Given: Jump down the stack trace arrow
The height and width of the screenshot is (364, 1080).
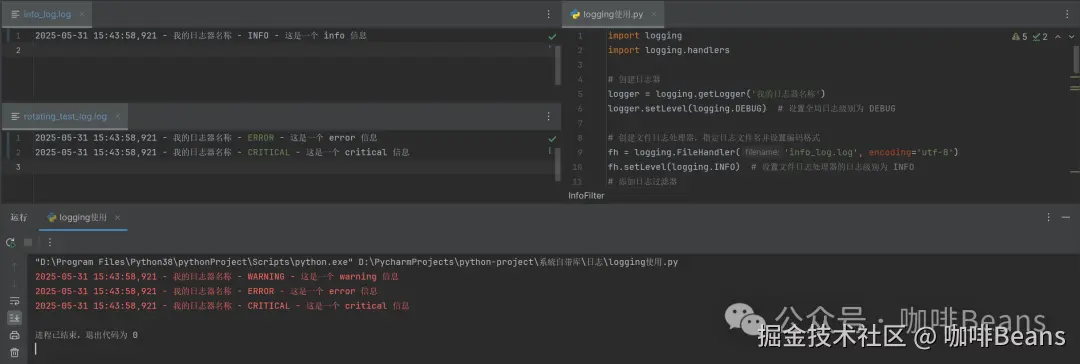Looking at the screenshot, I should pos(14,284).
